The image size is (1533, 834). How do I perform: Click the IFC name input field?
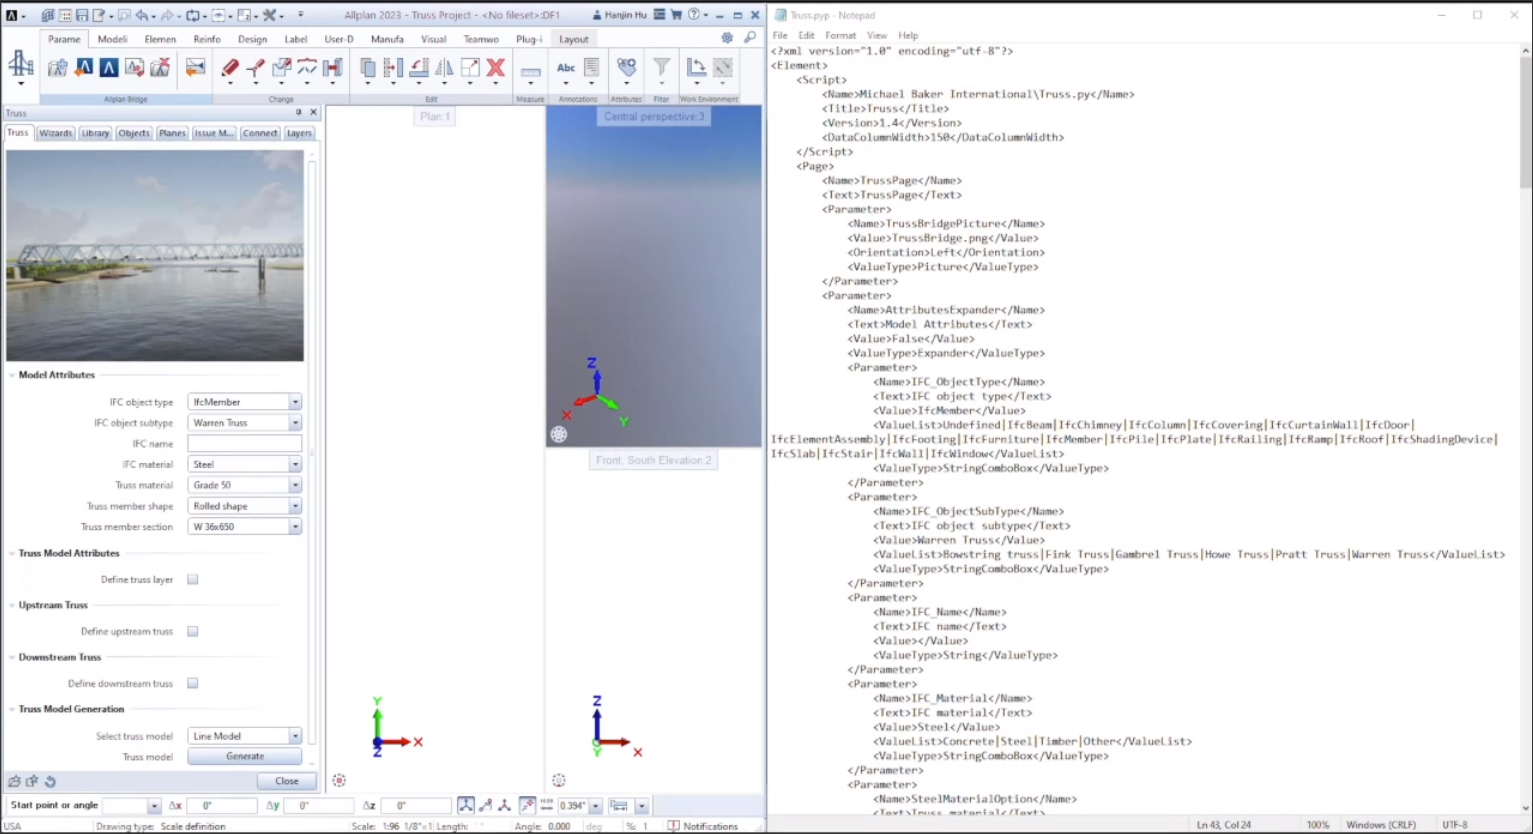coord(244,444)
